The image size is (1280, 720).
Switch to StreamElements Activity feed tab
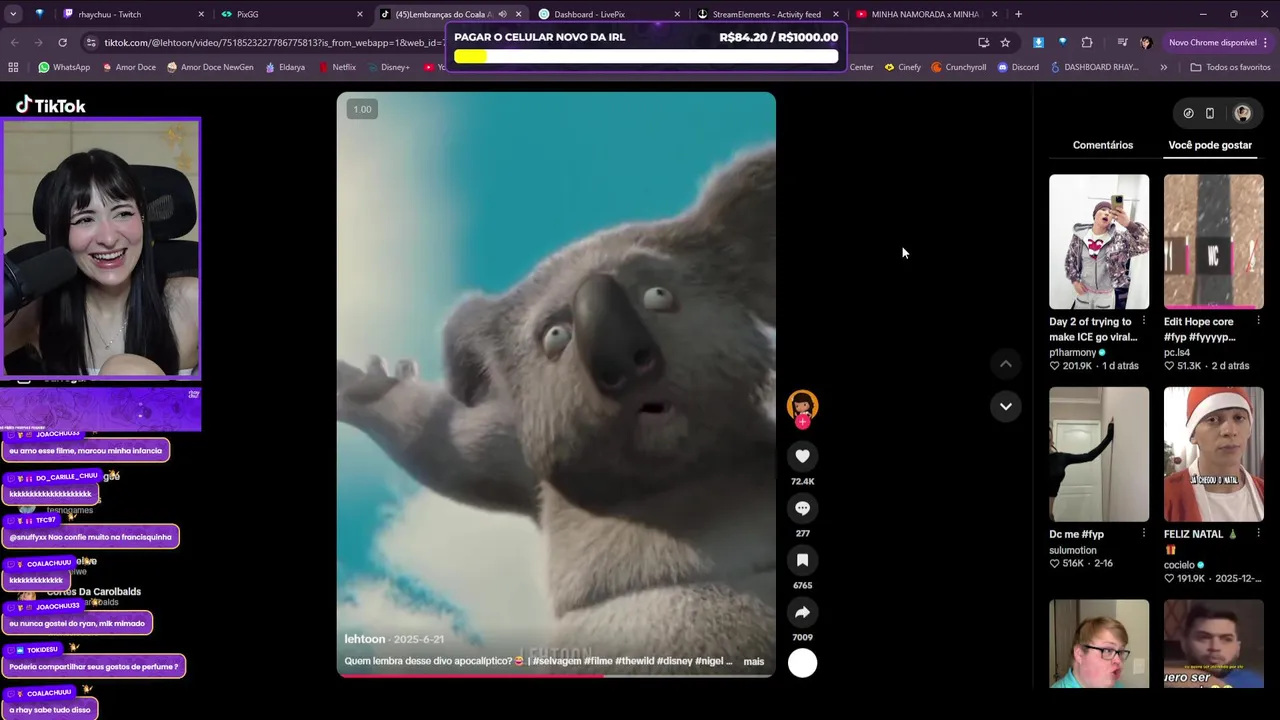768,14
